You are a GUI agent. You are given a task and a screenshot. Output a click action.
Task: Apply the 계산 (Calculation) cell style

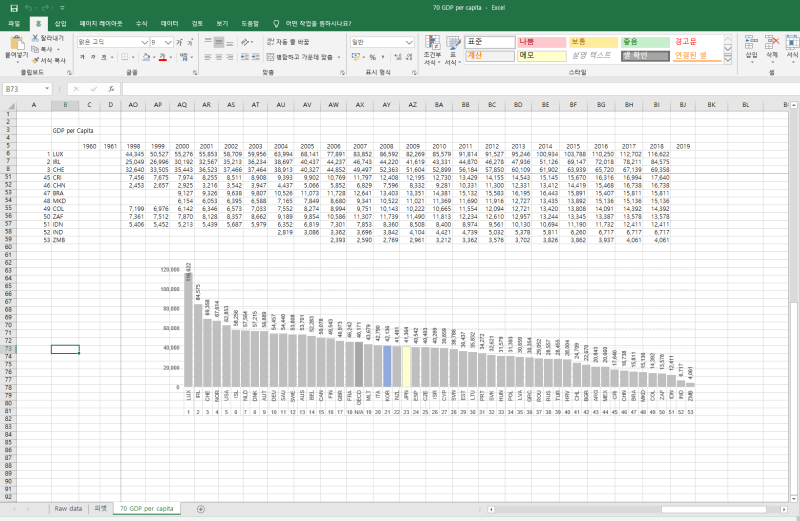pyautogui.click(x=490, y=56)
